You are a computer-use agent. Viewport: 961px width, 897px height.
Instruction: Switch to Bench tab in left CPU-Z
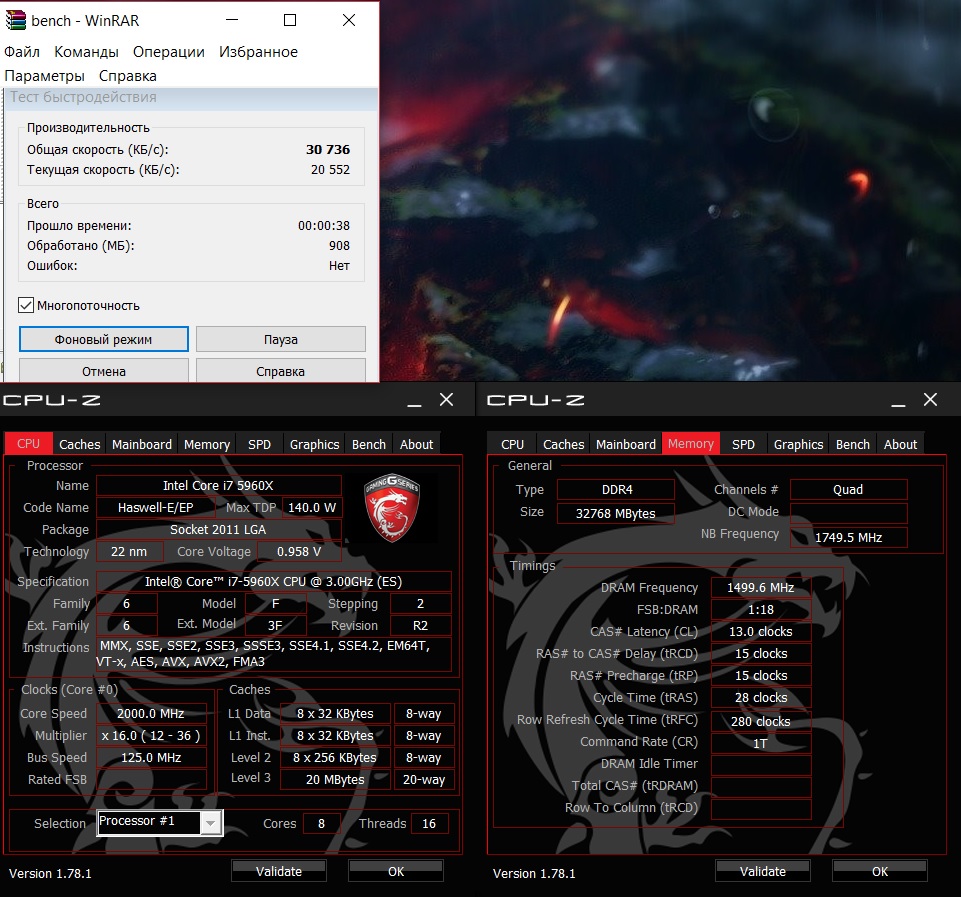point(369,444)
